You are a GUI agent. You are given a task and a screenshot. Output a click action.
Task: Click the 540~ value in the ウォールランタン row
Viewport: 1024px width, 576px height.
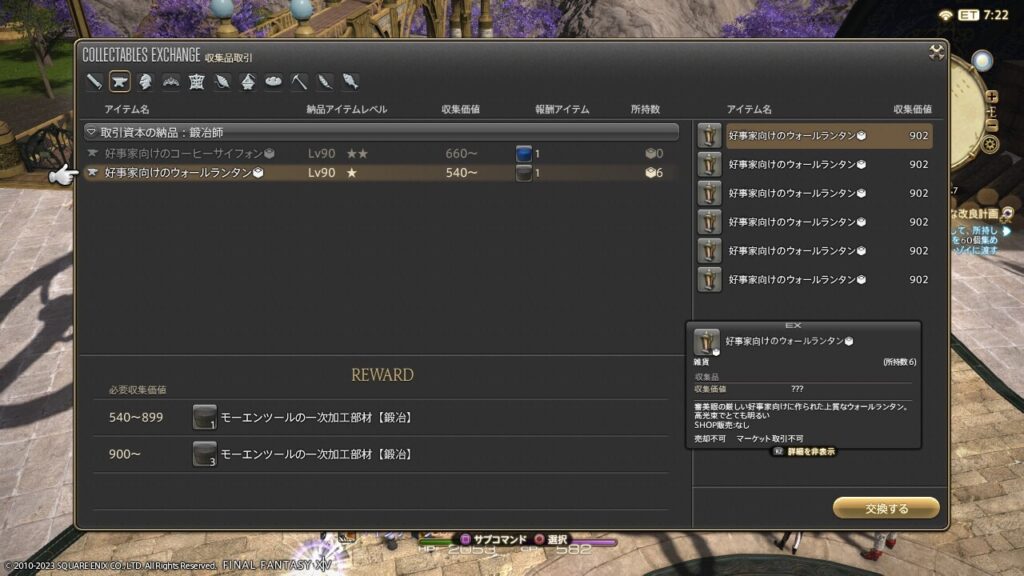pos(461,173)
